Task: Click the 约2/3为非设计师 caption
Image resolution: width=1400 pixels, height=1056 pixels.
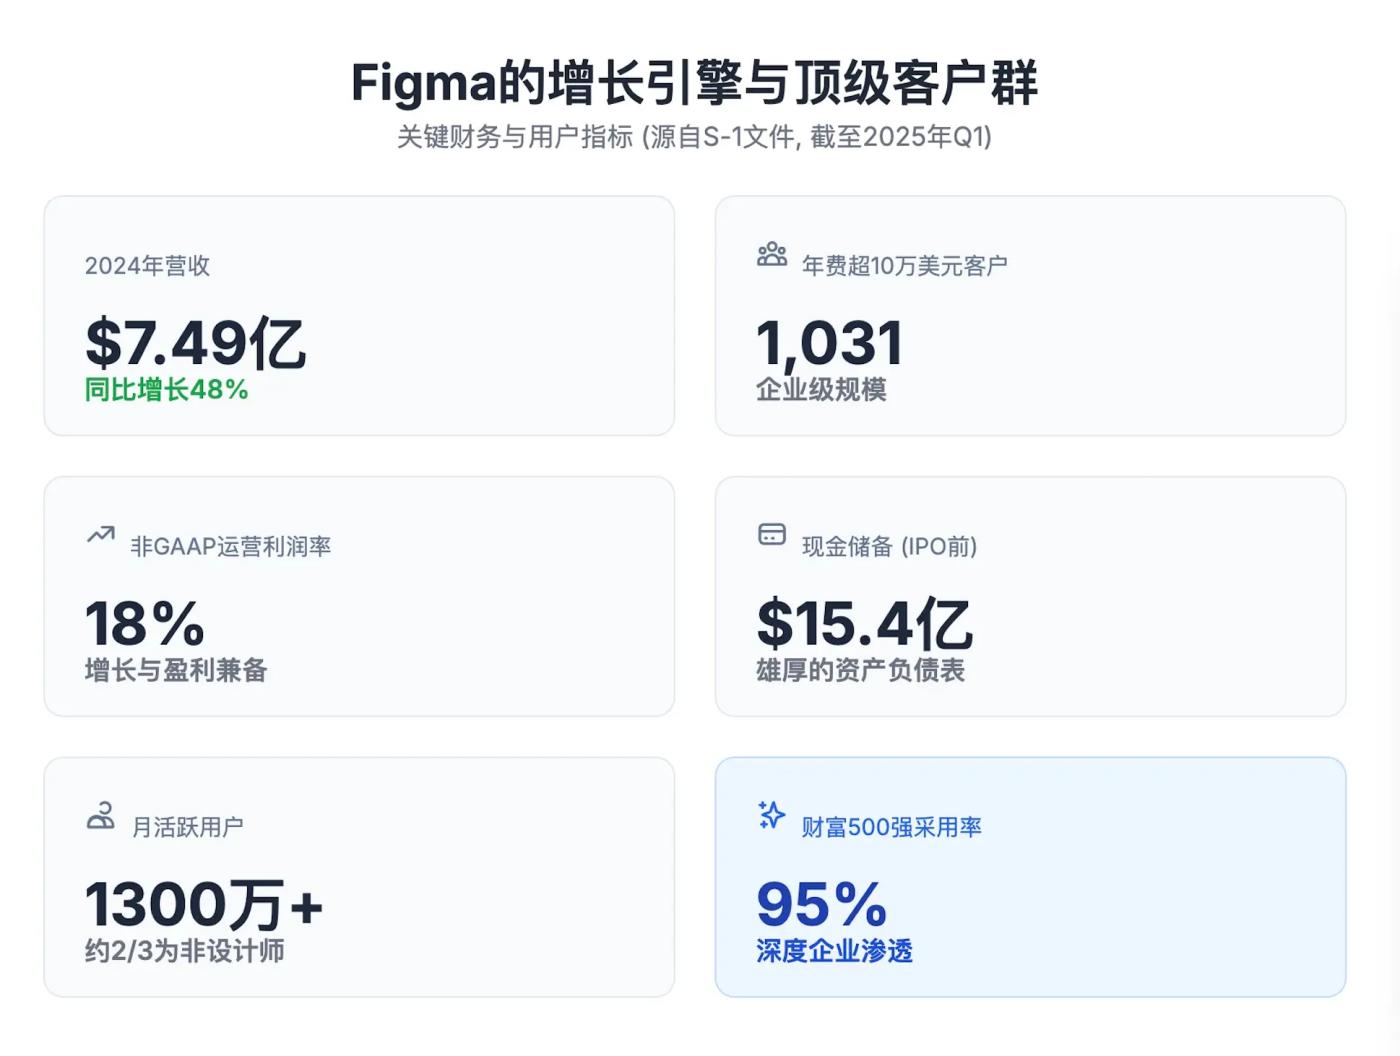Action: [x=185, y=951]
